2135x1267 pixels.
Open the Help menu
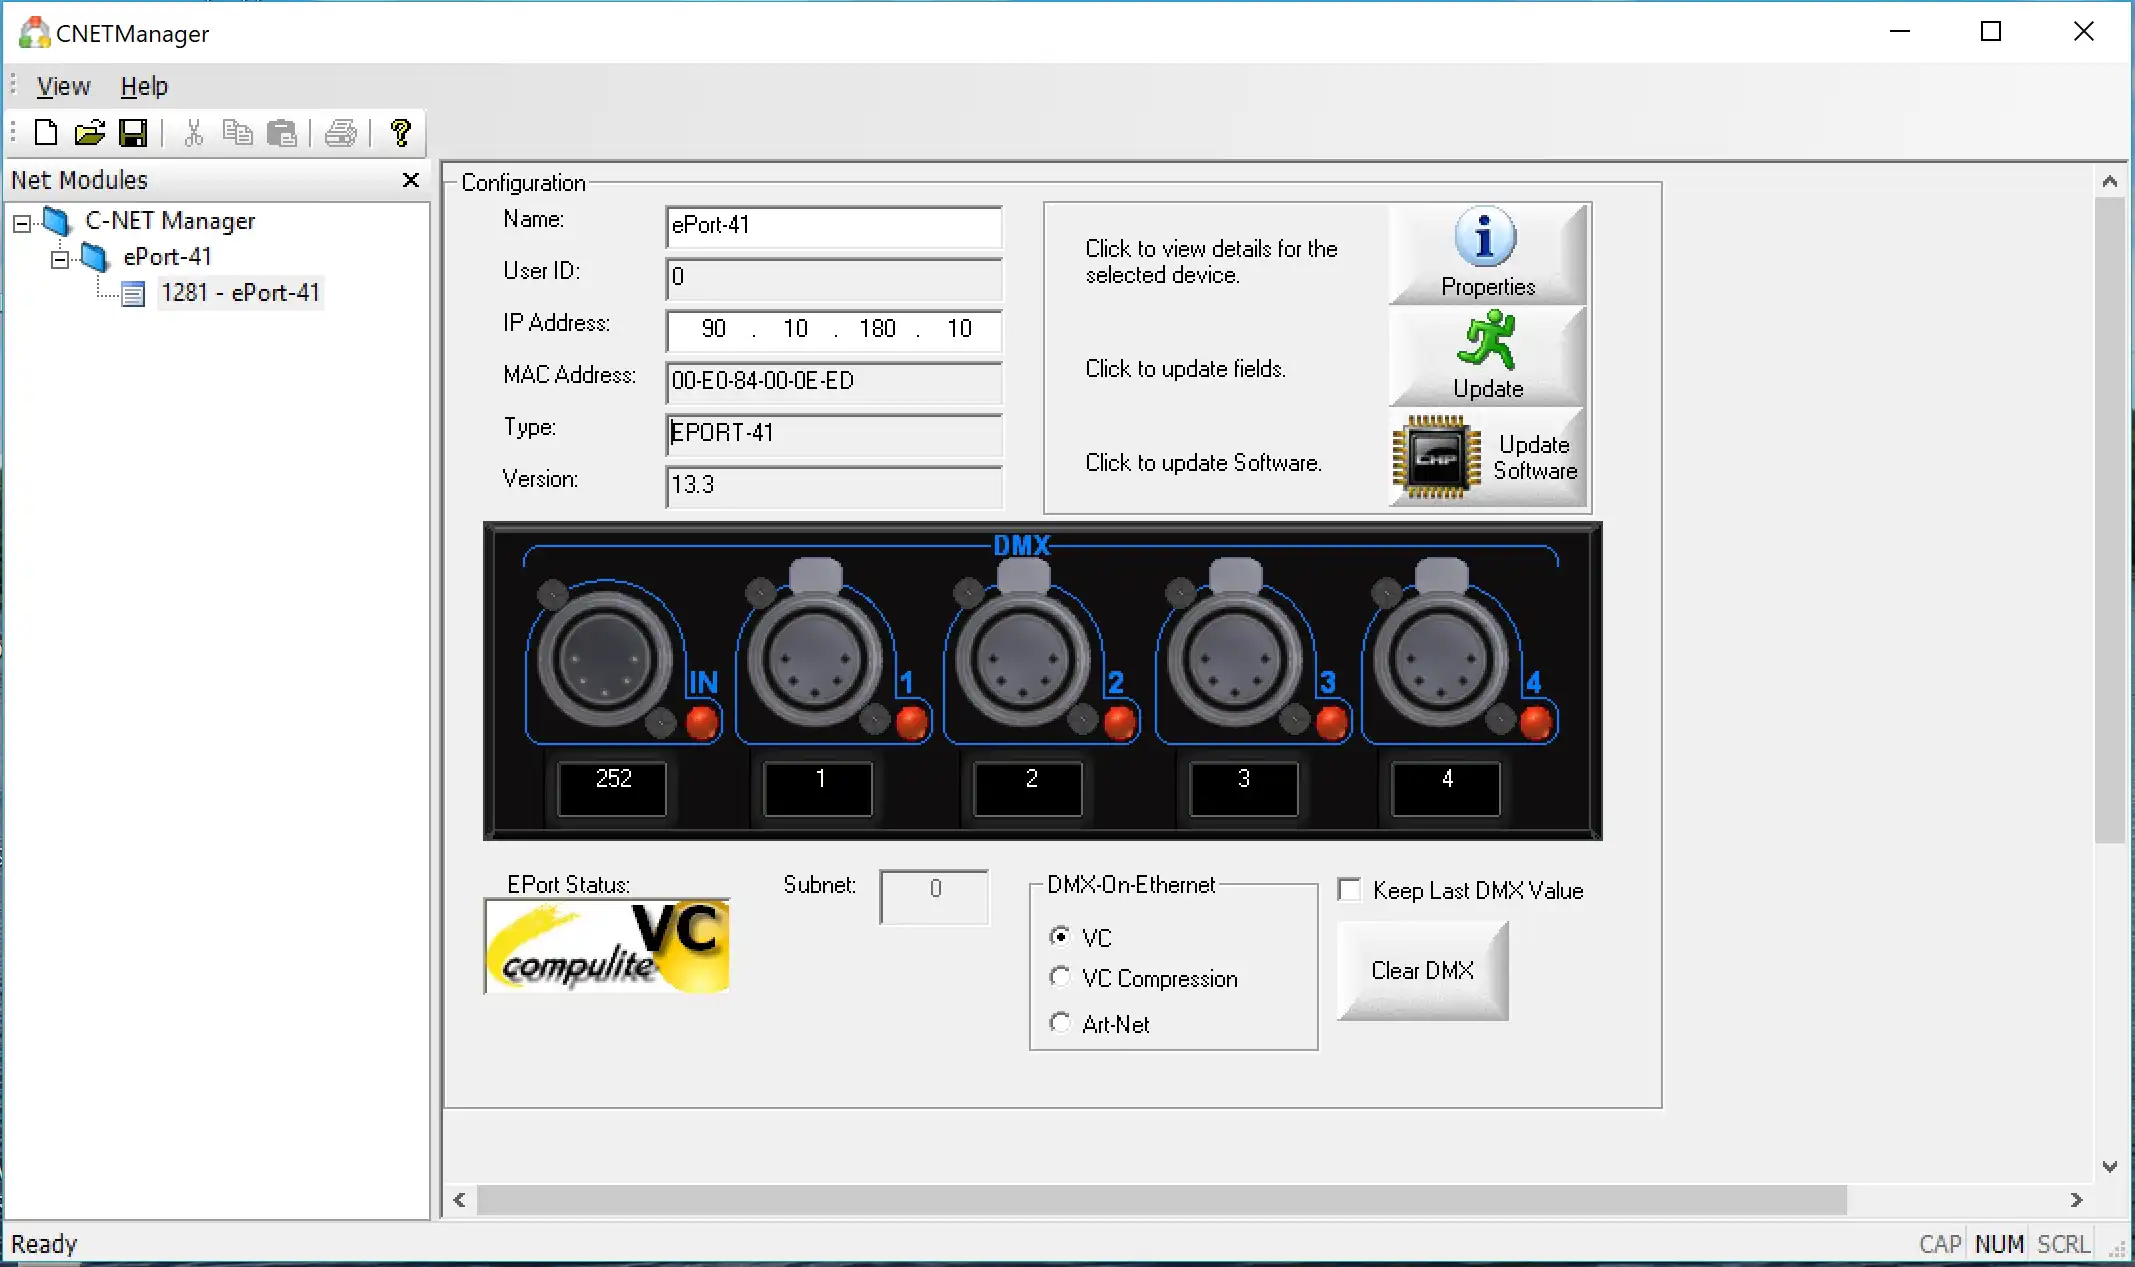point(144,86)
